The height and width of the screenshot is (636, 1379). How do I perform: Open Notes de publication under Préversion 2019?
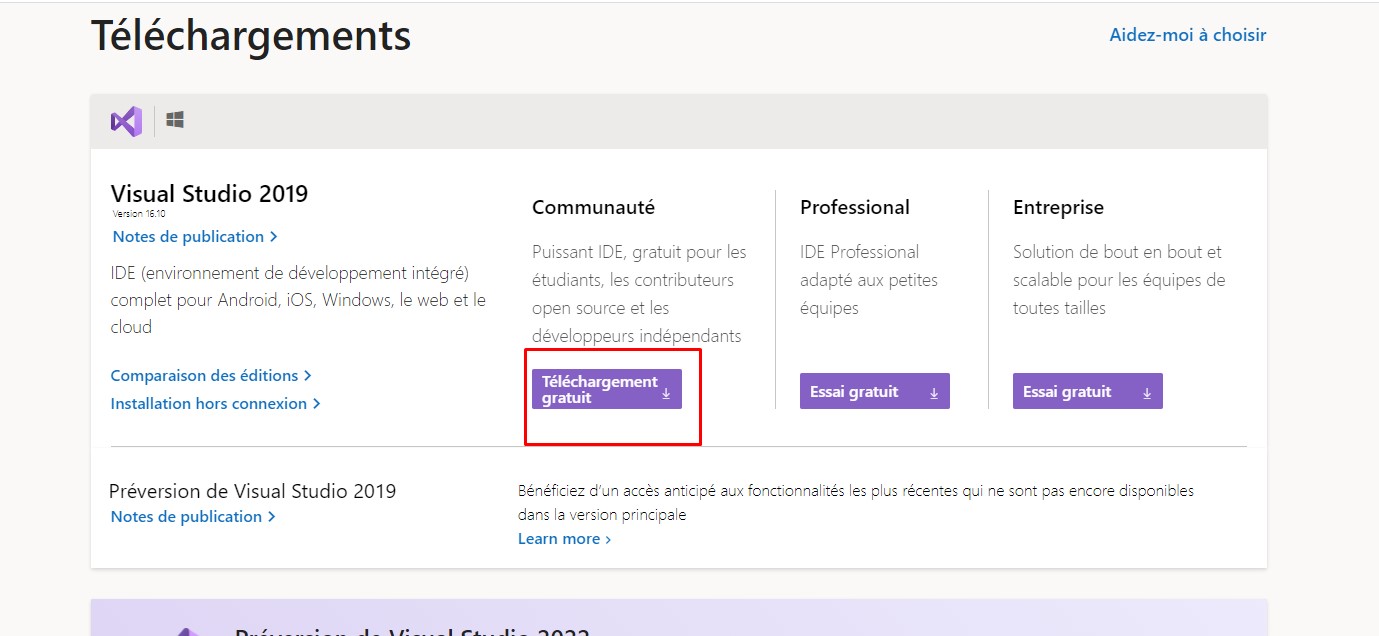pyautogui.click(x=186, y=517)
